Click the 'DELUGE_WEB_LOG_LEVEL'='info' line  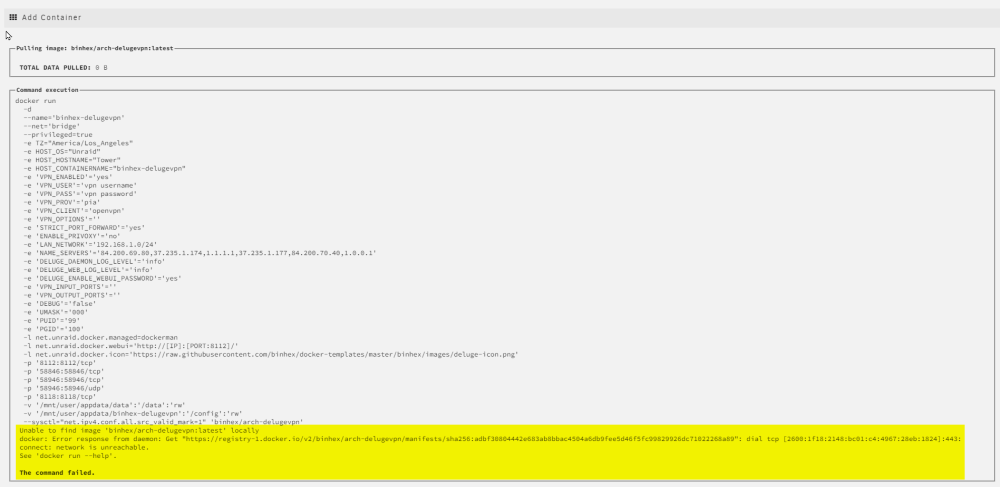[x=89, y=269]
